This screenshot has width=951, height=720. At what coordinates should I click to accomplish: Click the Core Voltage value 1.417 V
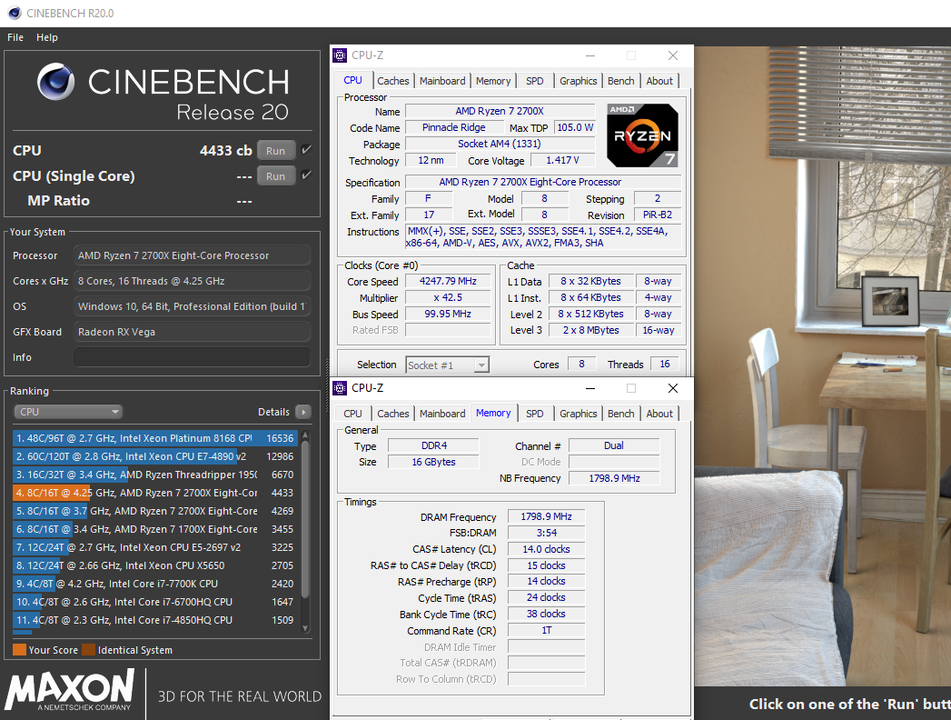(x=562, y=160)
